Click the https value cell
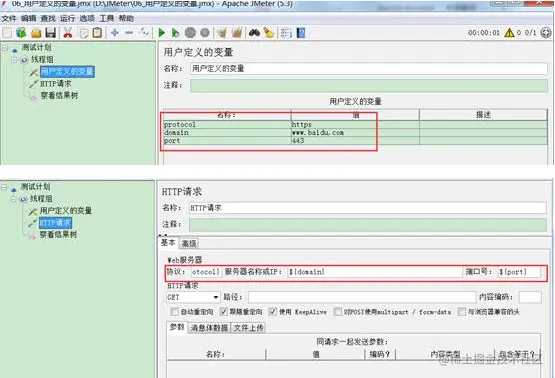This screenshot has height=378, width=555. tap(355, 125)
